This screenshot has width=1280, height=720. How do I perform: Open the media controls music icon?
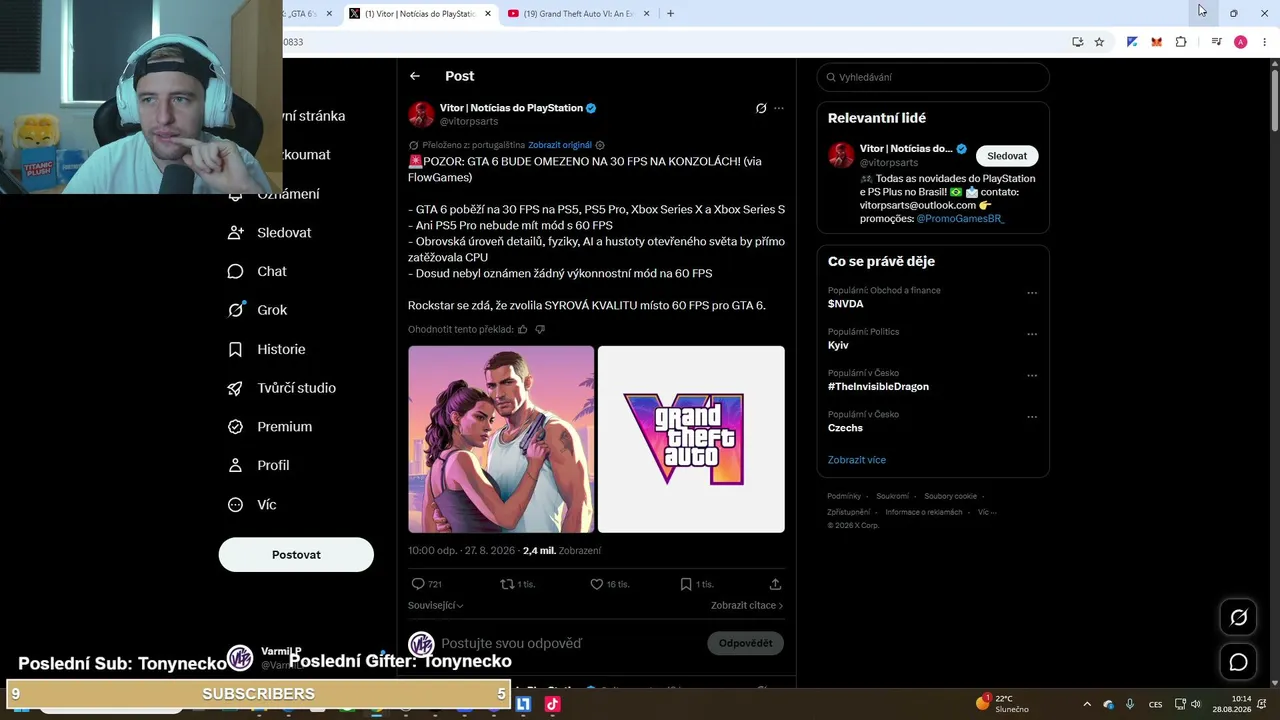point(1216,42)
